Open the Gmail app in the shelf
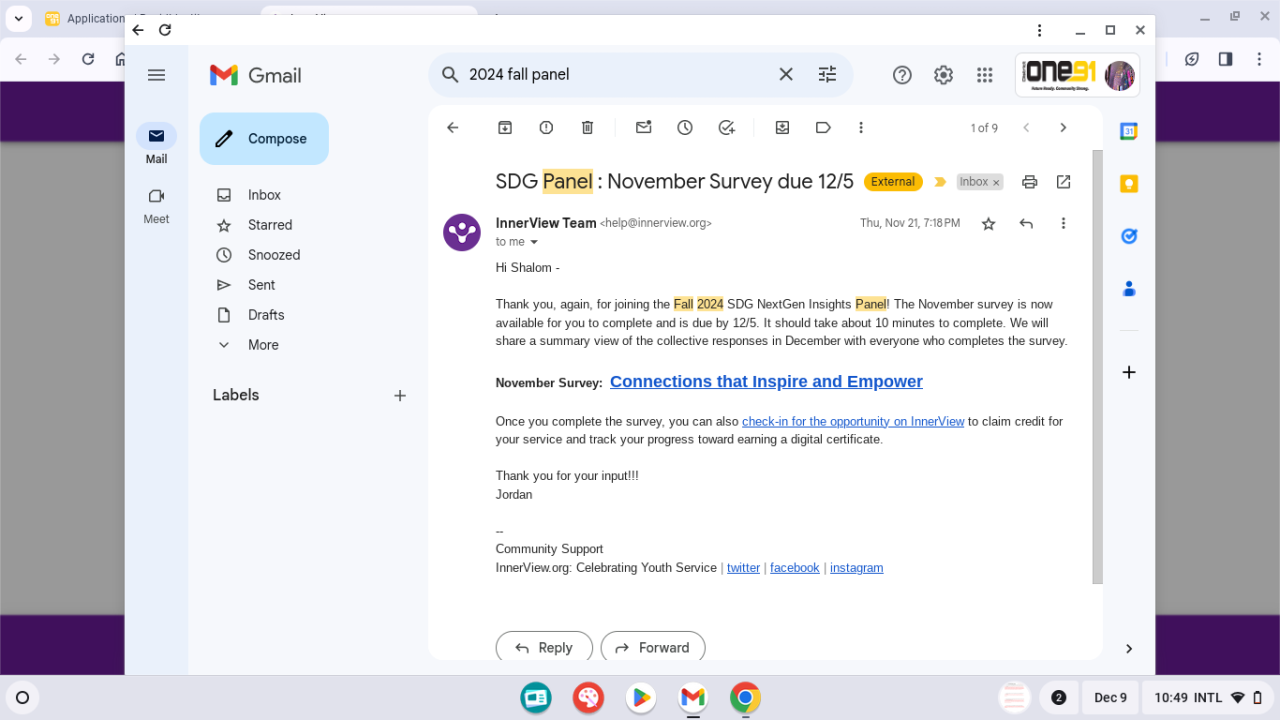 692,698
